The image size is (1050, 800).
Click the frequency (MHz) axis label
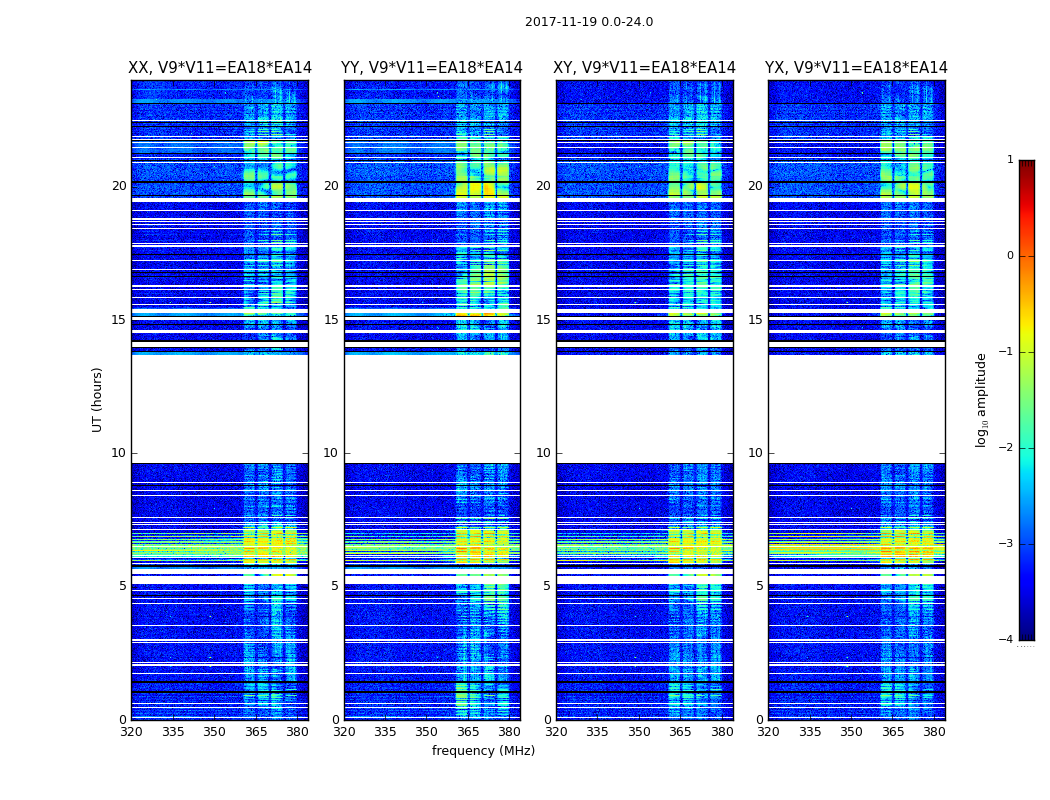pos(483,750)
